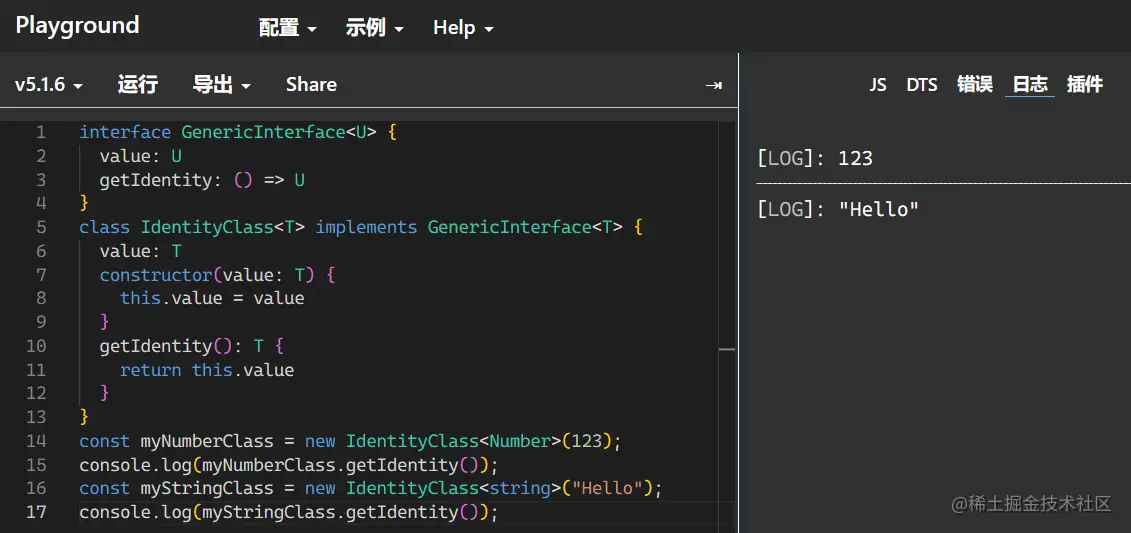Click the Playground logo title
The width and height of the screenshot is (1131, 533).
[x=77, y=26]
